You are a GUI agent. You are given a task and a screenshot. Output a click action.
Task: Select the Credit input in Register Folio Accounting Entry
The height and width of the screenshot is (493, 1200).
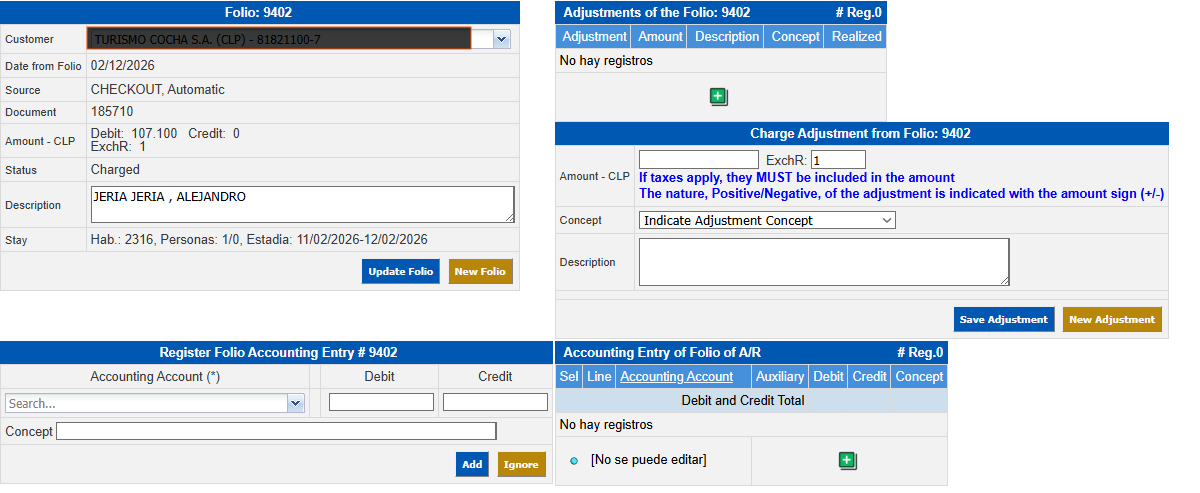click(495, 402)
